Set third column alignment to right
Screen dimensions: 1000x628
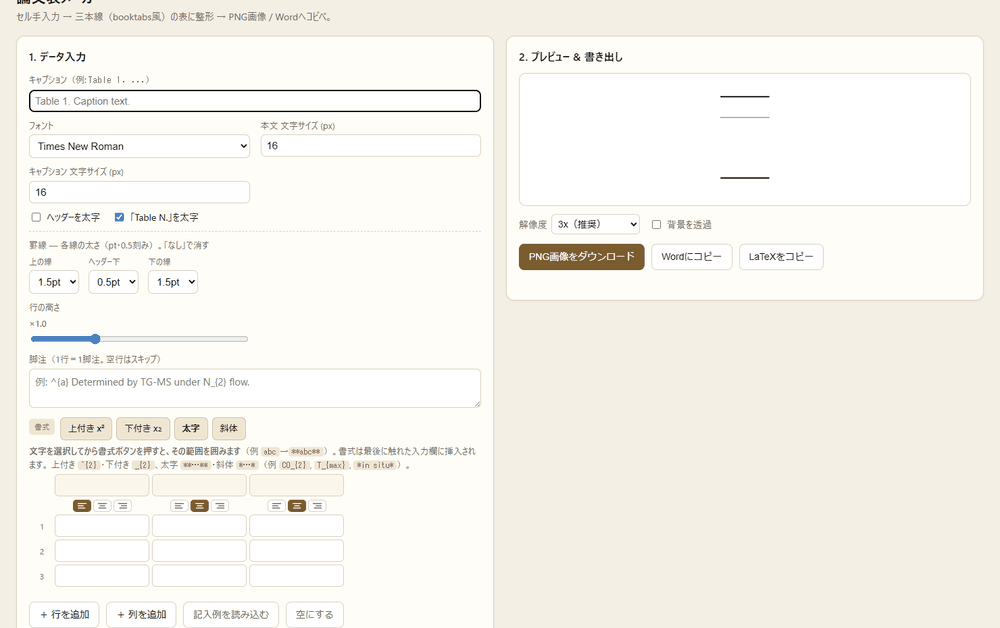click(317, 506)
